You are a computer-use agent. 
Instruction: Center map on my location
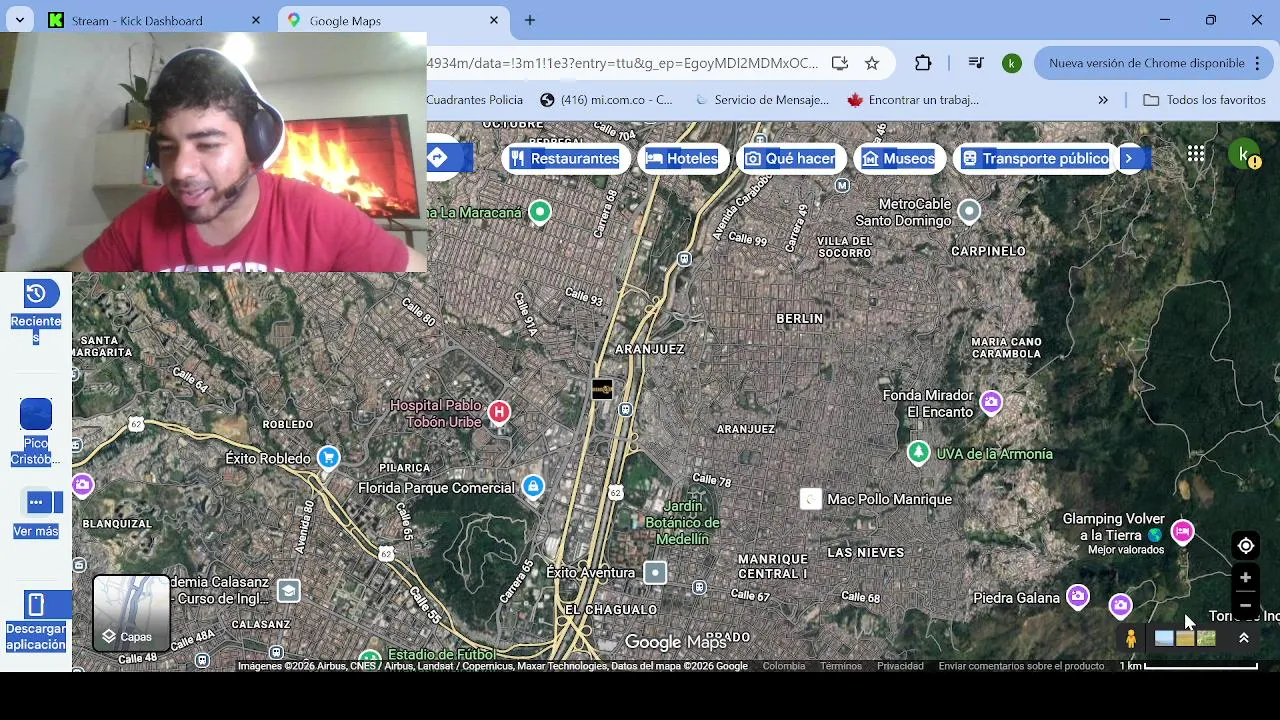click(1245, 546)
